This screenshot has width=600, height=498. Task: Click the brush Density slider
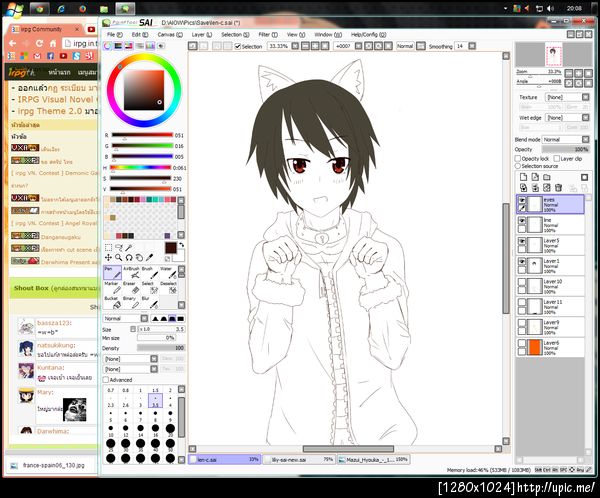[161, 348]
